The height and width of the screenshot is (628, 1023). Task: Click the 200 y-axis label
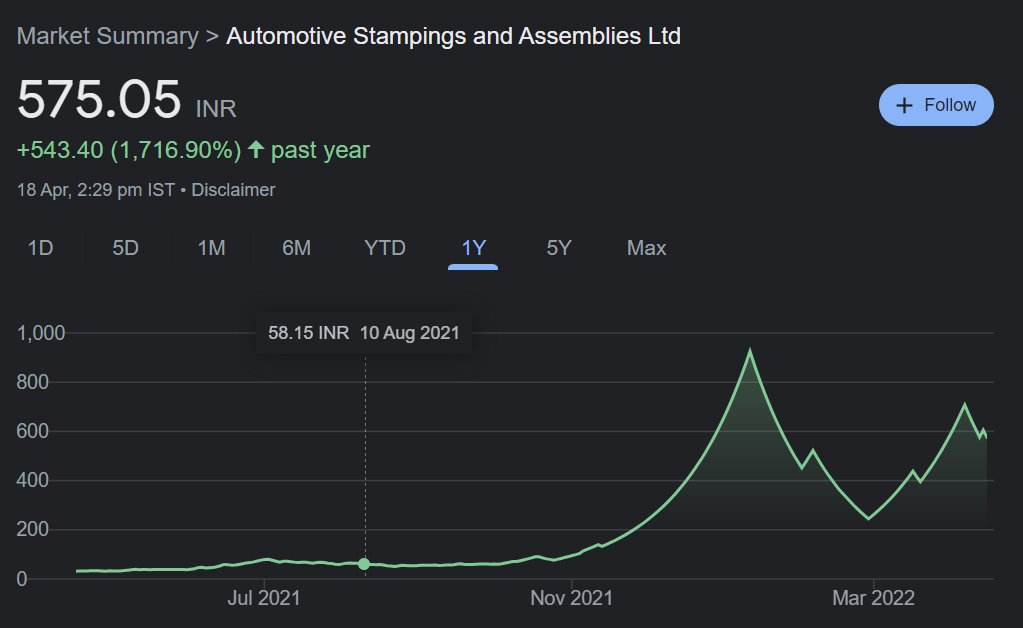pos(33,530)
